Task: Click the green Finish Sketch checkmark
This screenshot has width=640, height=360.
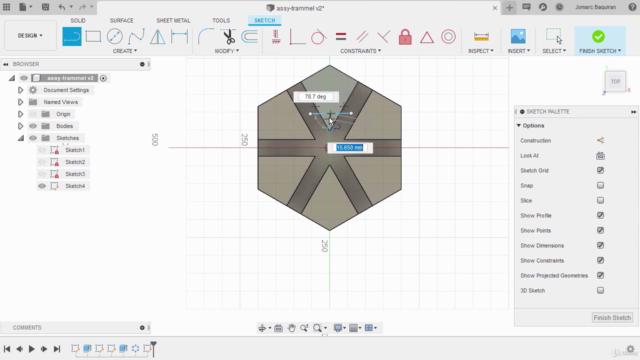Action: (x=598, y=36)
